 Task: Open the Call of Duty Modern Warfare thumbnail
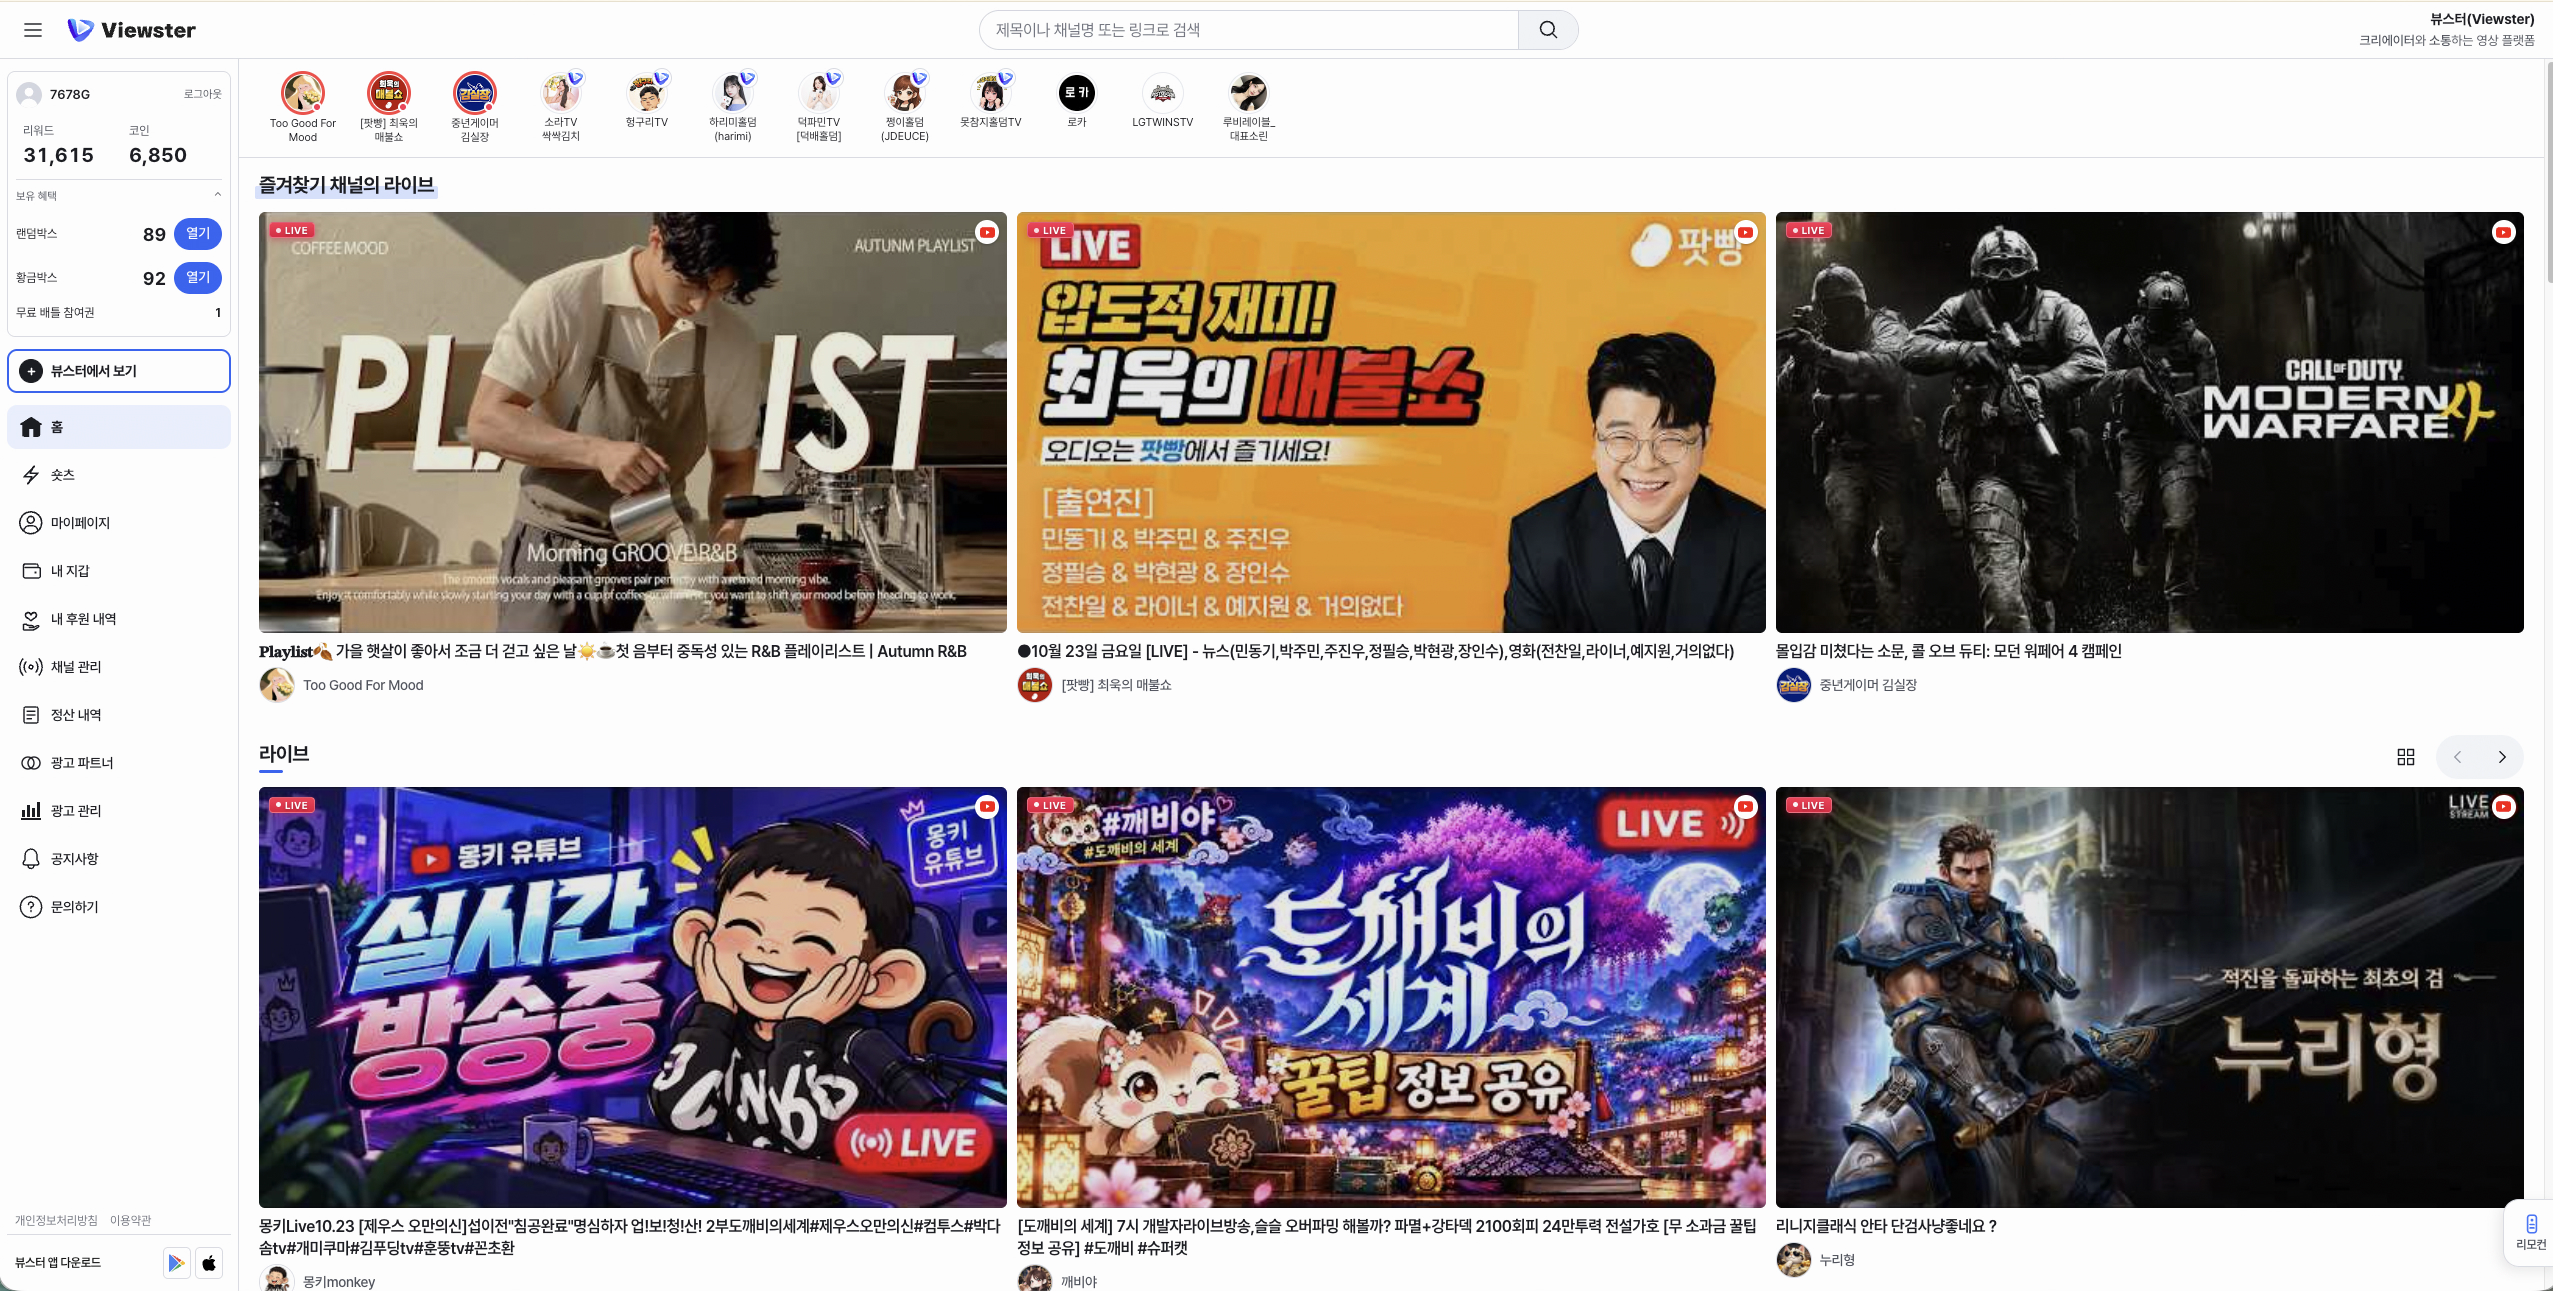coord(2149,422)
